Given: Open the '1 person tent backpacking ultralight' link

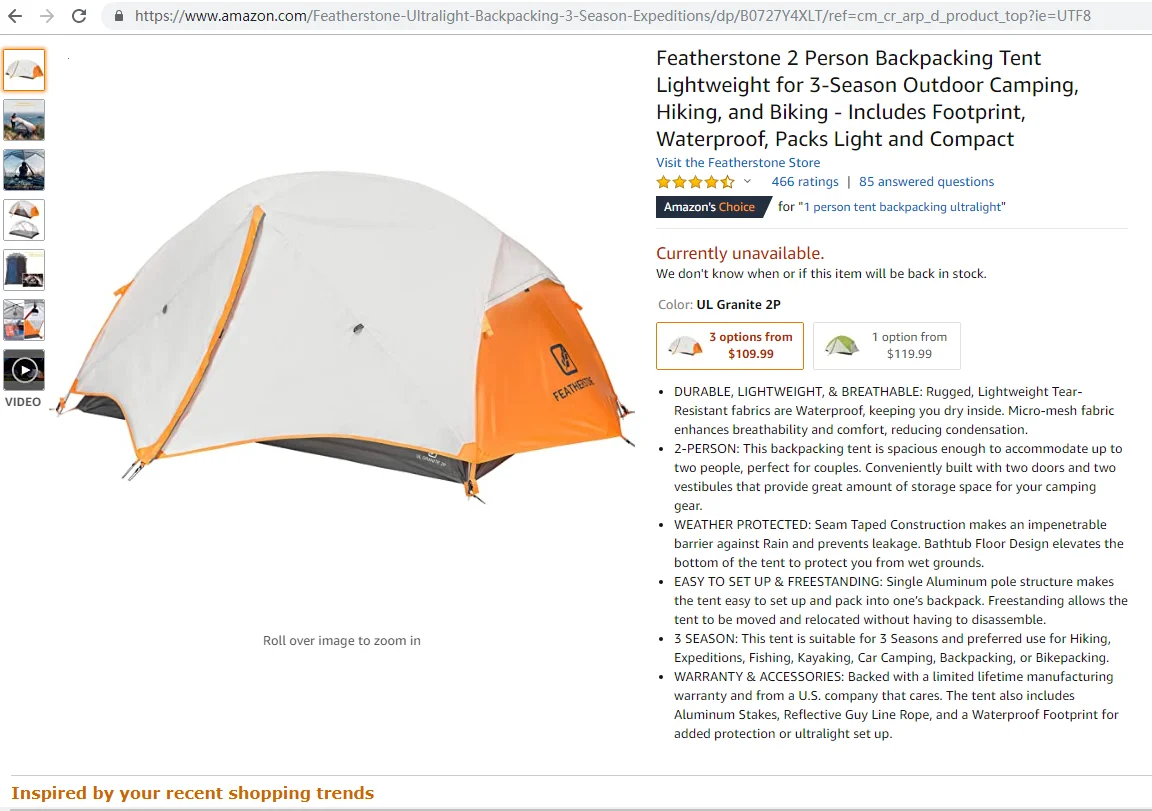Looking at the screenshot, I should (902, 207).
